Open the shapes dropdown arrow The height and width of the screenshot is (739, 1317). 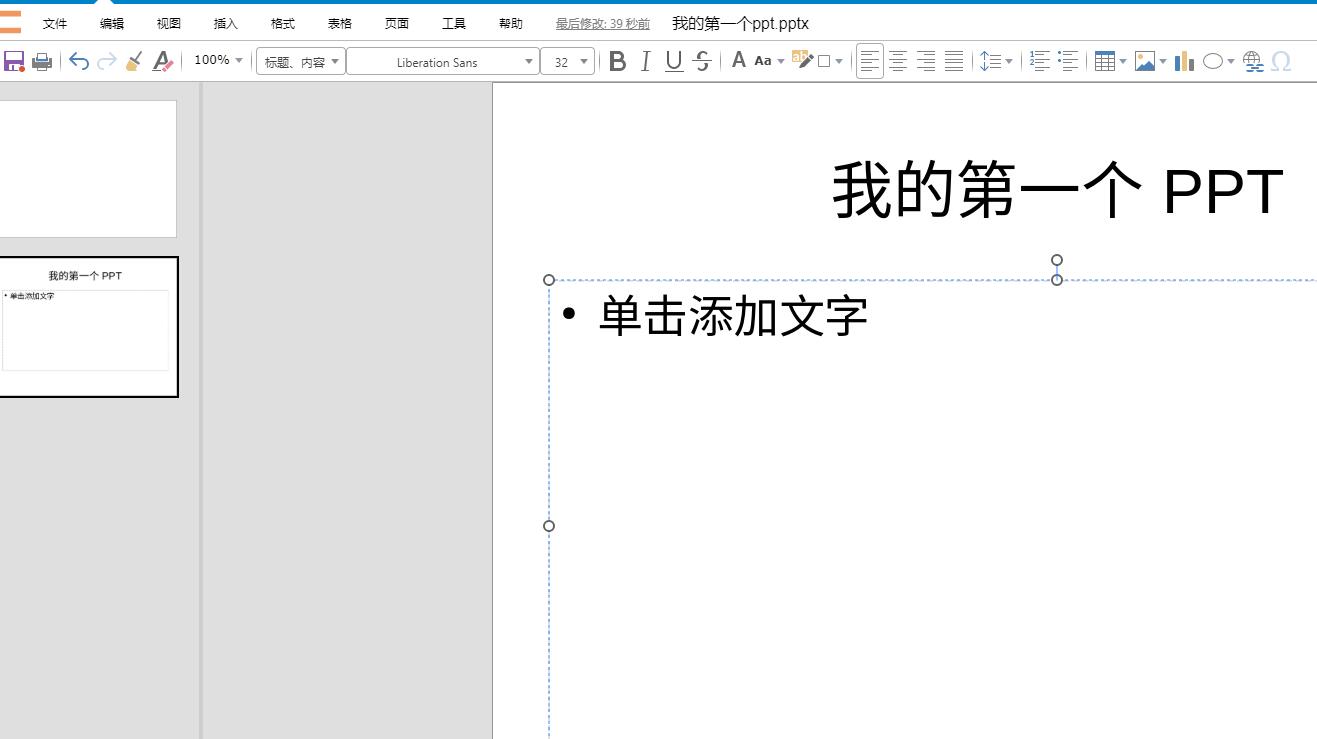[x=1231, y=62]
